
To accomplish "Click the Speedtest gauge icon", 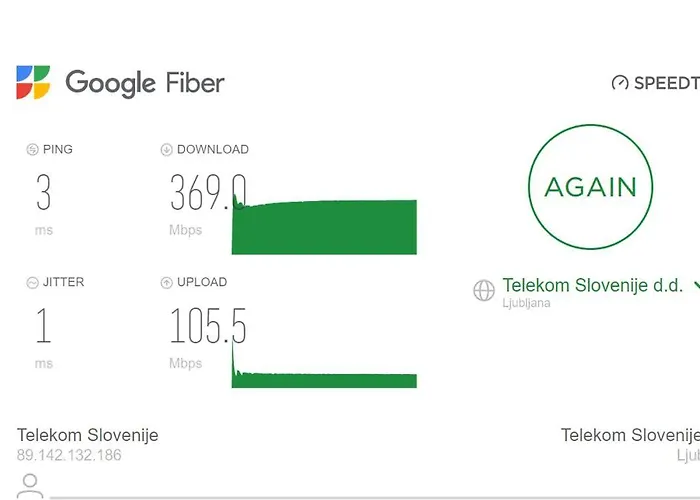I will 620,83.
